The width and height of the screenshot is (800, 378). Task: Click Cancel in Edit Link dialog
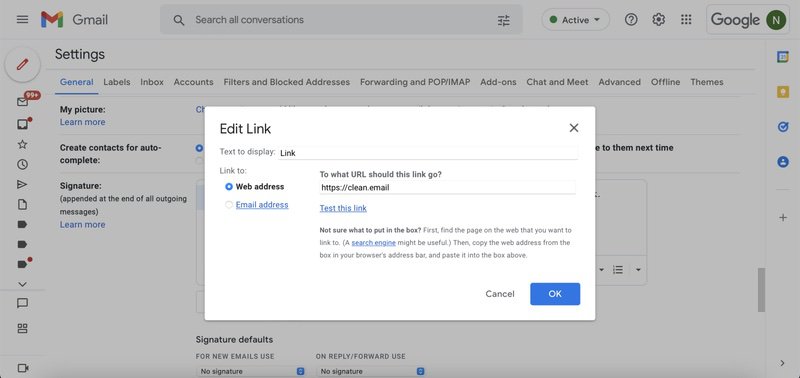[x=500, y=294]
